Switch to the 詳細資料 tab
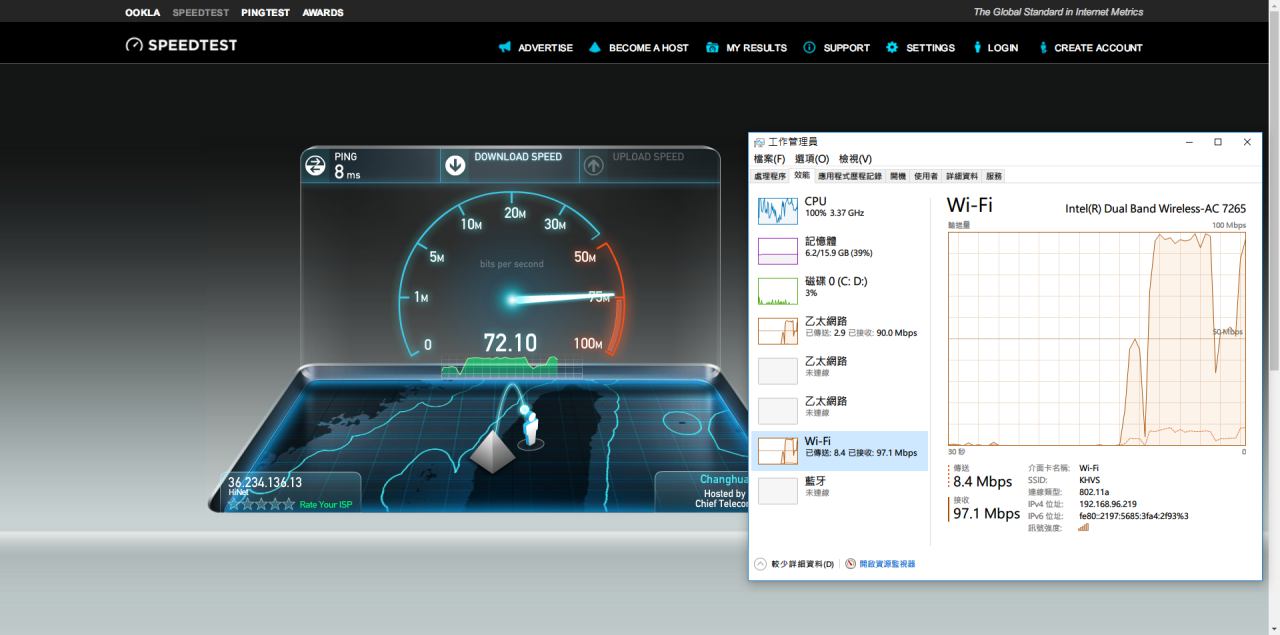The image size is (1280, 635). [x=962, y=176]
